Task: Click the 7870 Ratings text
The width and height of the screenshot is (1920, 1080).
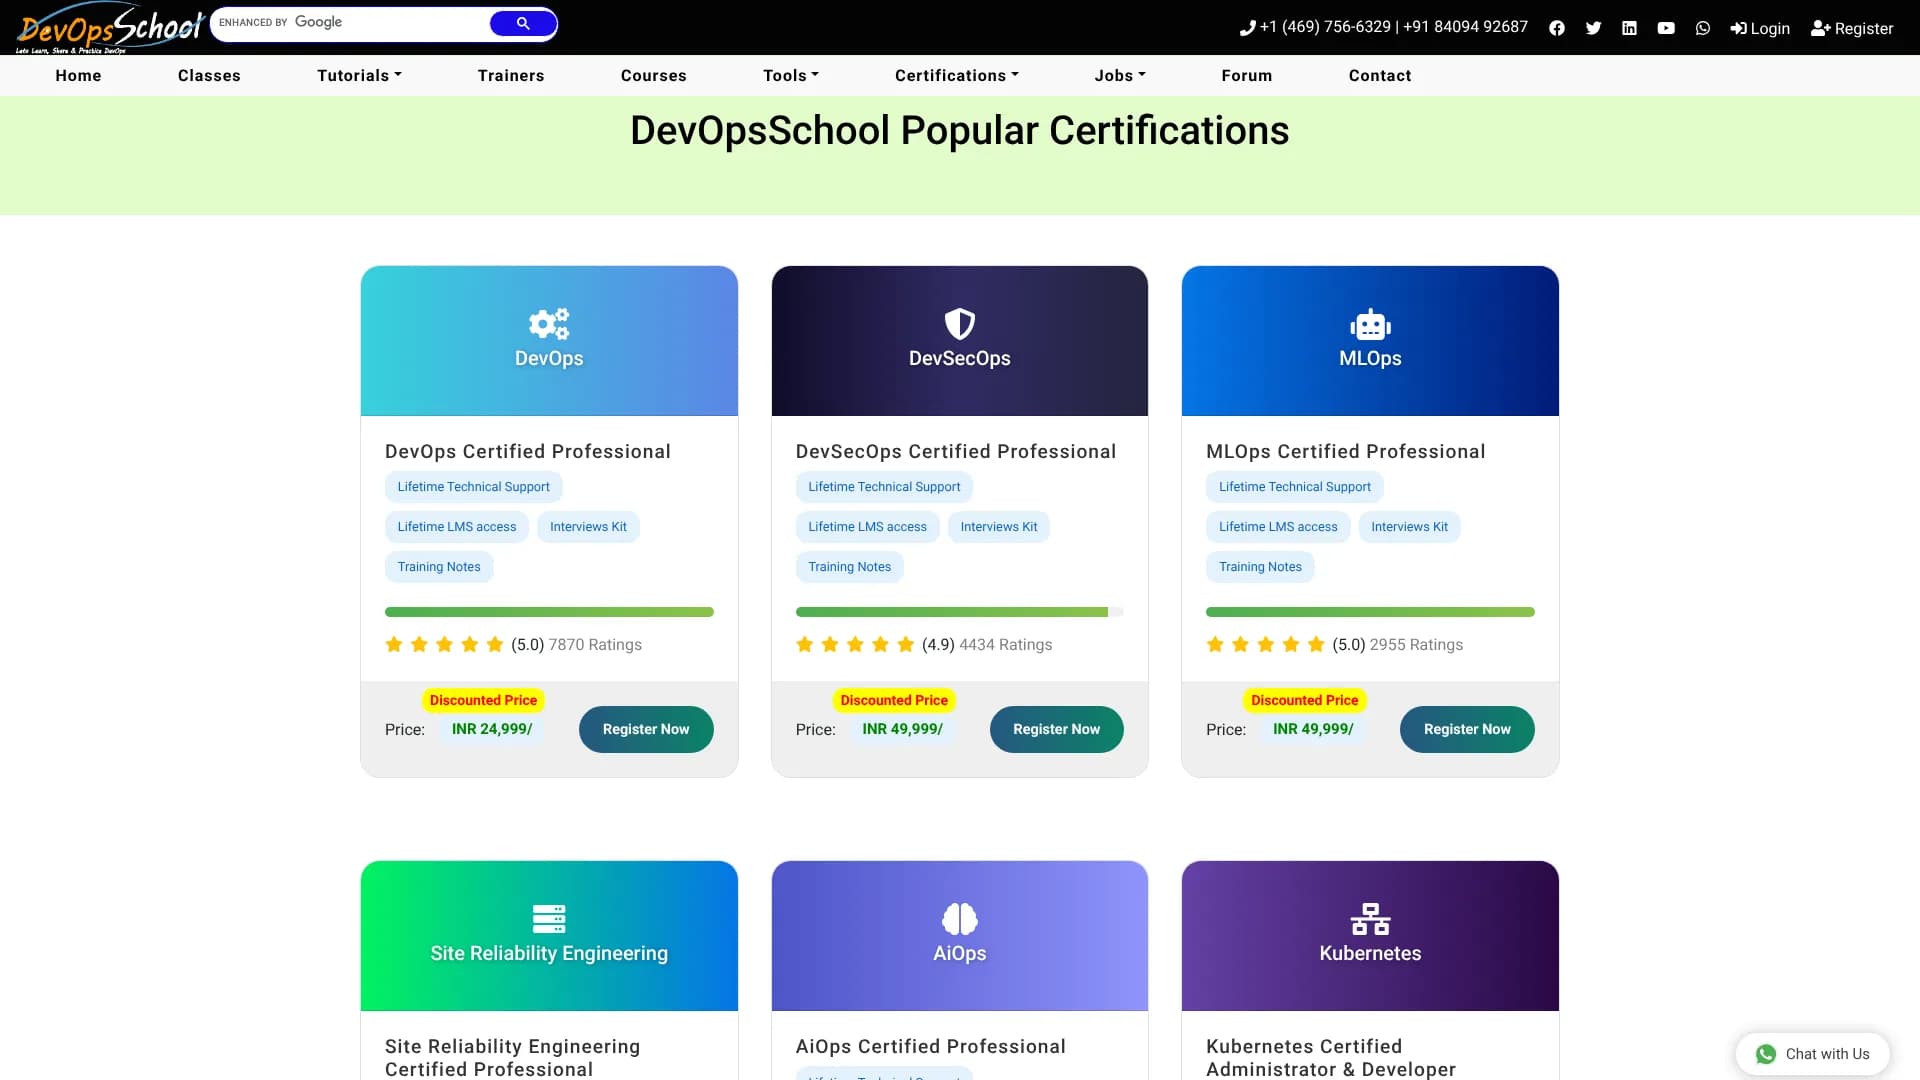Action: click(x=595, y=645)
